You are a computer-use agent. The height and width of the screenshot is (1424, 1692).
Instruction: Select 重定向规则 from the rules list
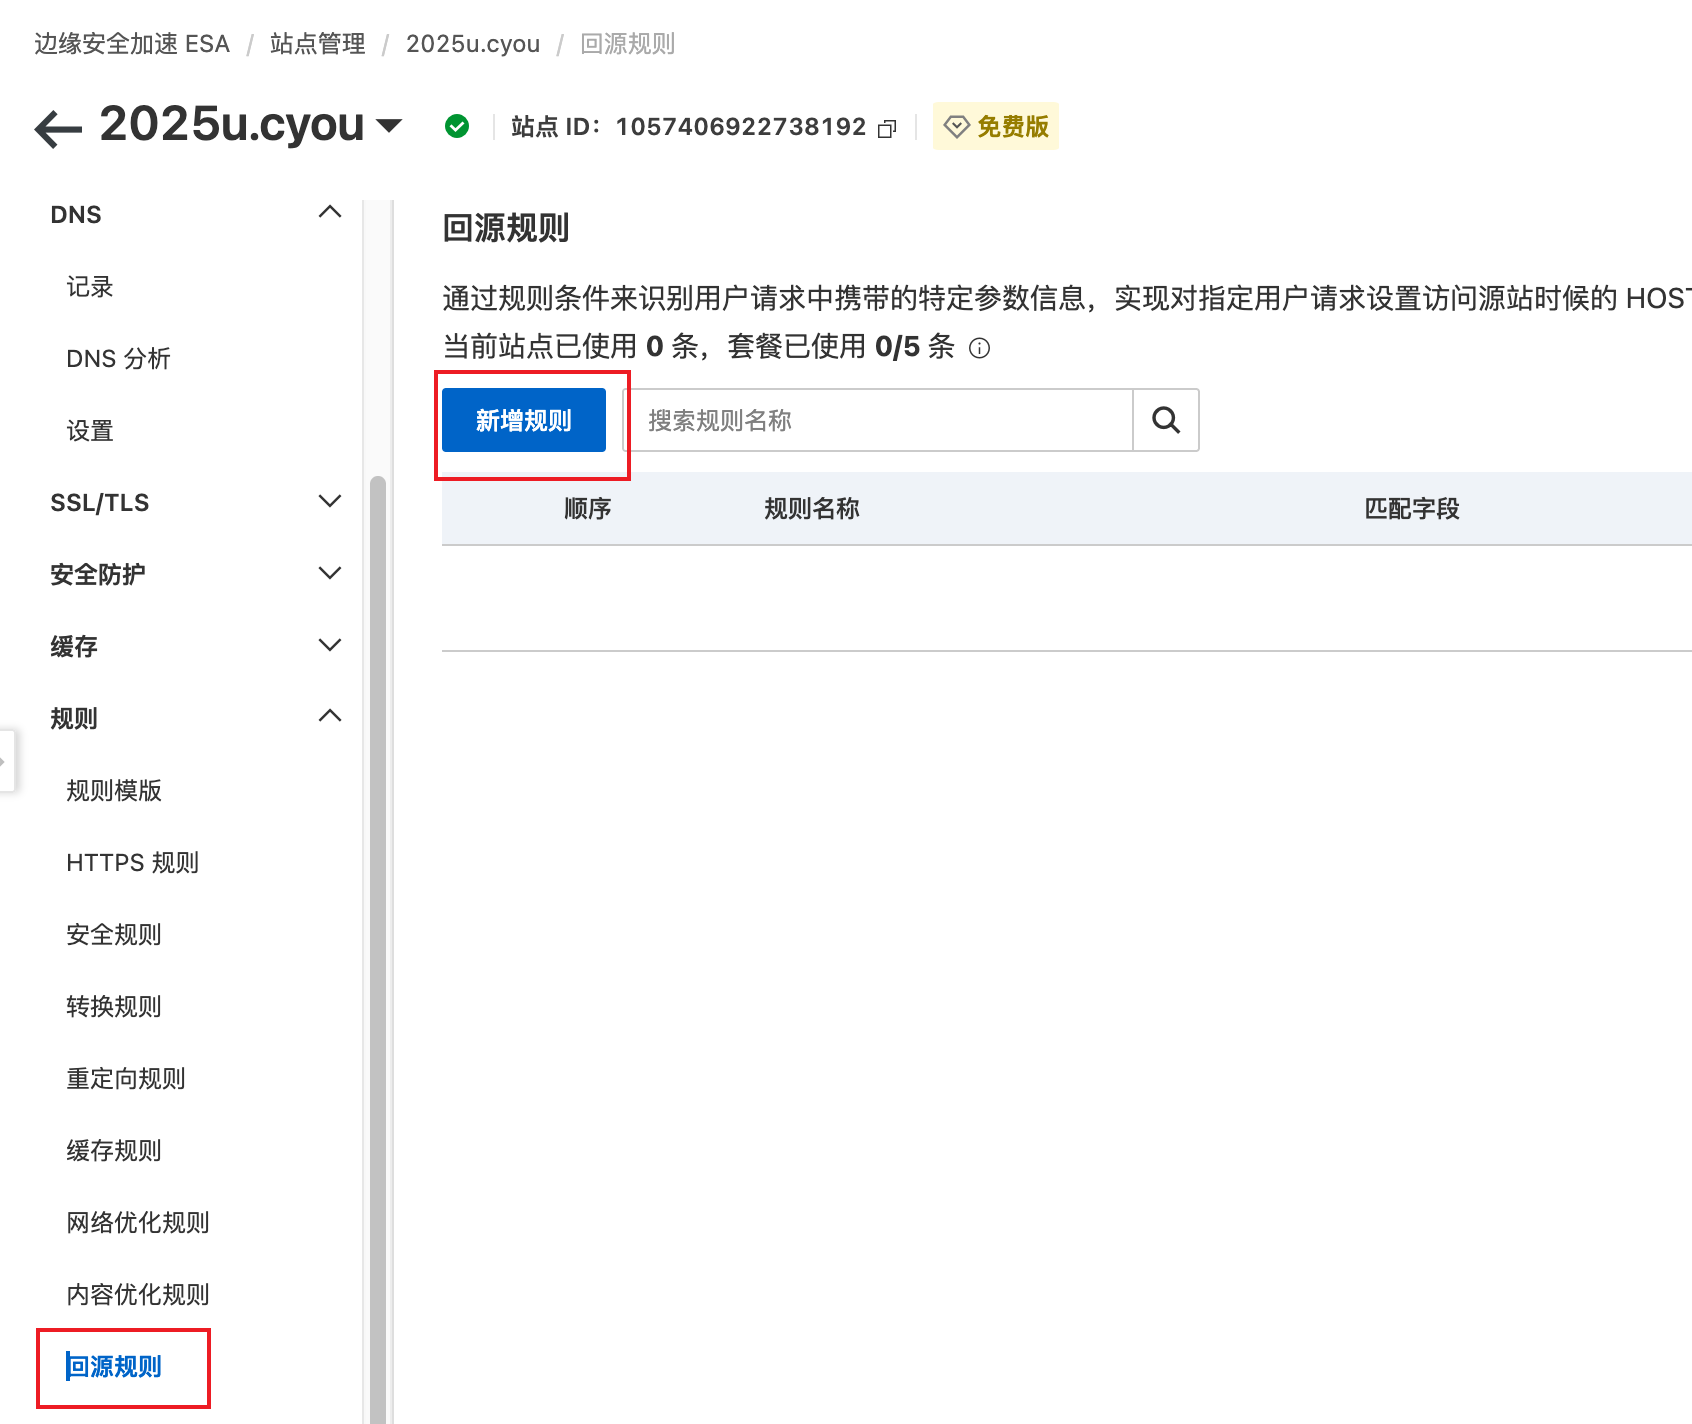[x=125, y=1078]
